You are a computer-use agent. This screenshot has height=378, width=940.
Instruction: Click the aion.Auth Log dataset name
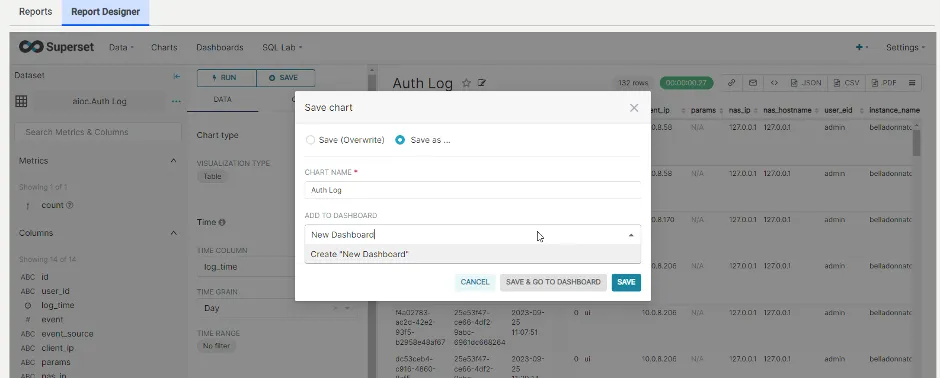pyautogui.click(x=99, y=101)
